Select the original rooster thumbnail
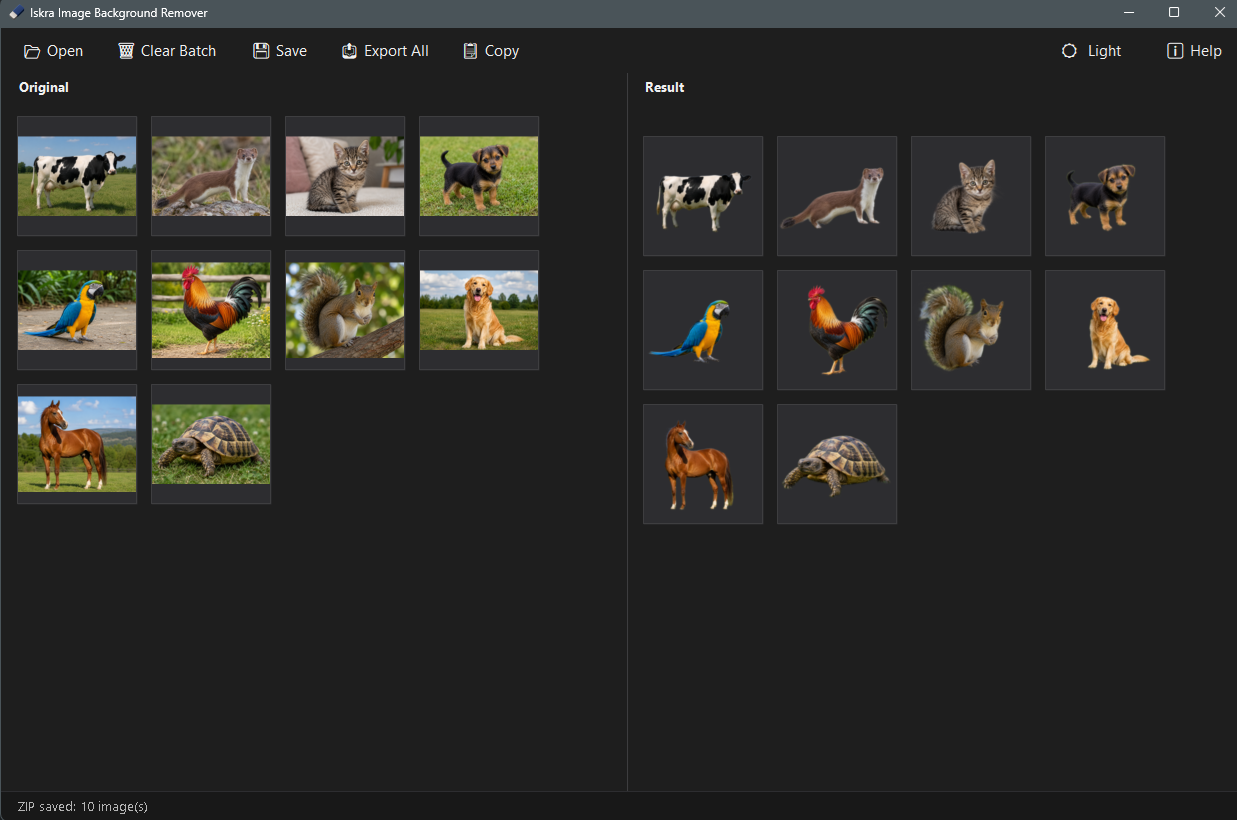Screen dimensions: 1237x820 (x=211, y=310)
